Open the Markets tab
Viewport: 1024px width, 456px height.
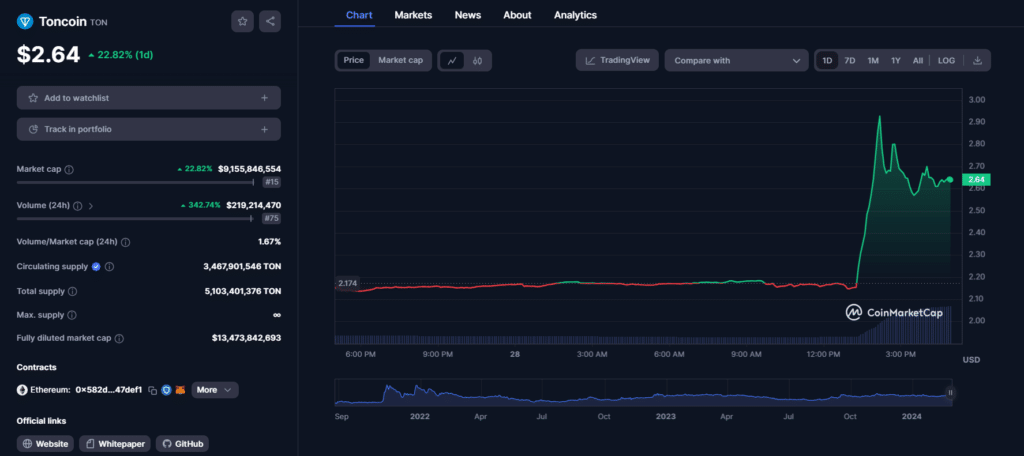click(x=413, y=14)
